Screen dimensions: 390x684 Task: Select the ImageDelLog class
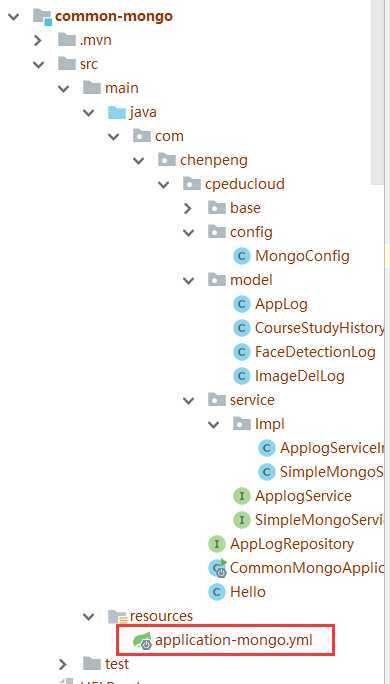tap(289, 376)
